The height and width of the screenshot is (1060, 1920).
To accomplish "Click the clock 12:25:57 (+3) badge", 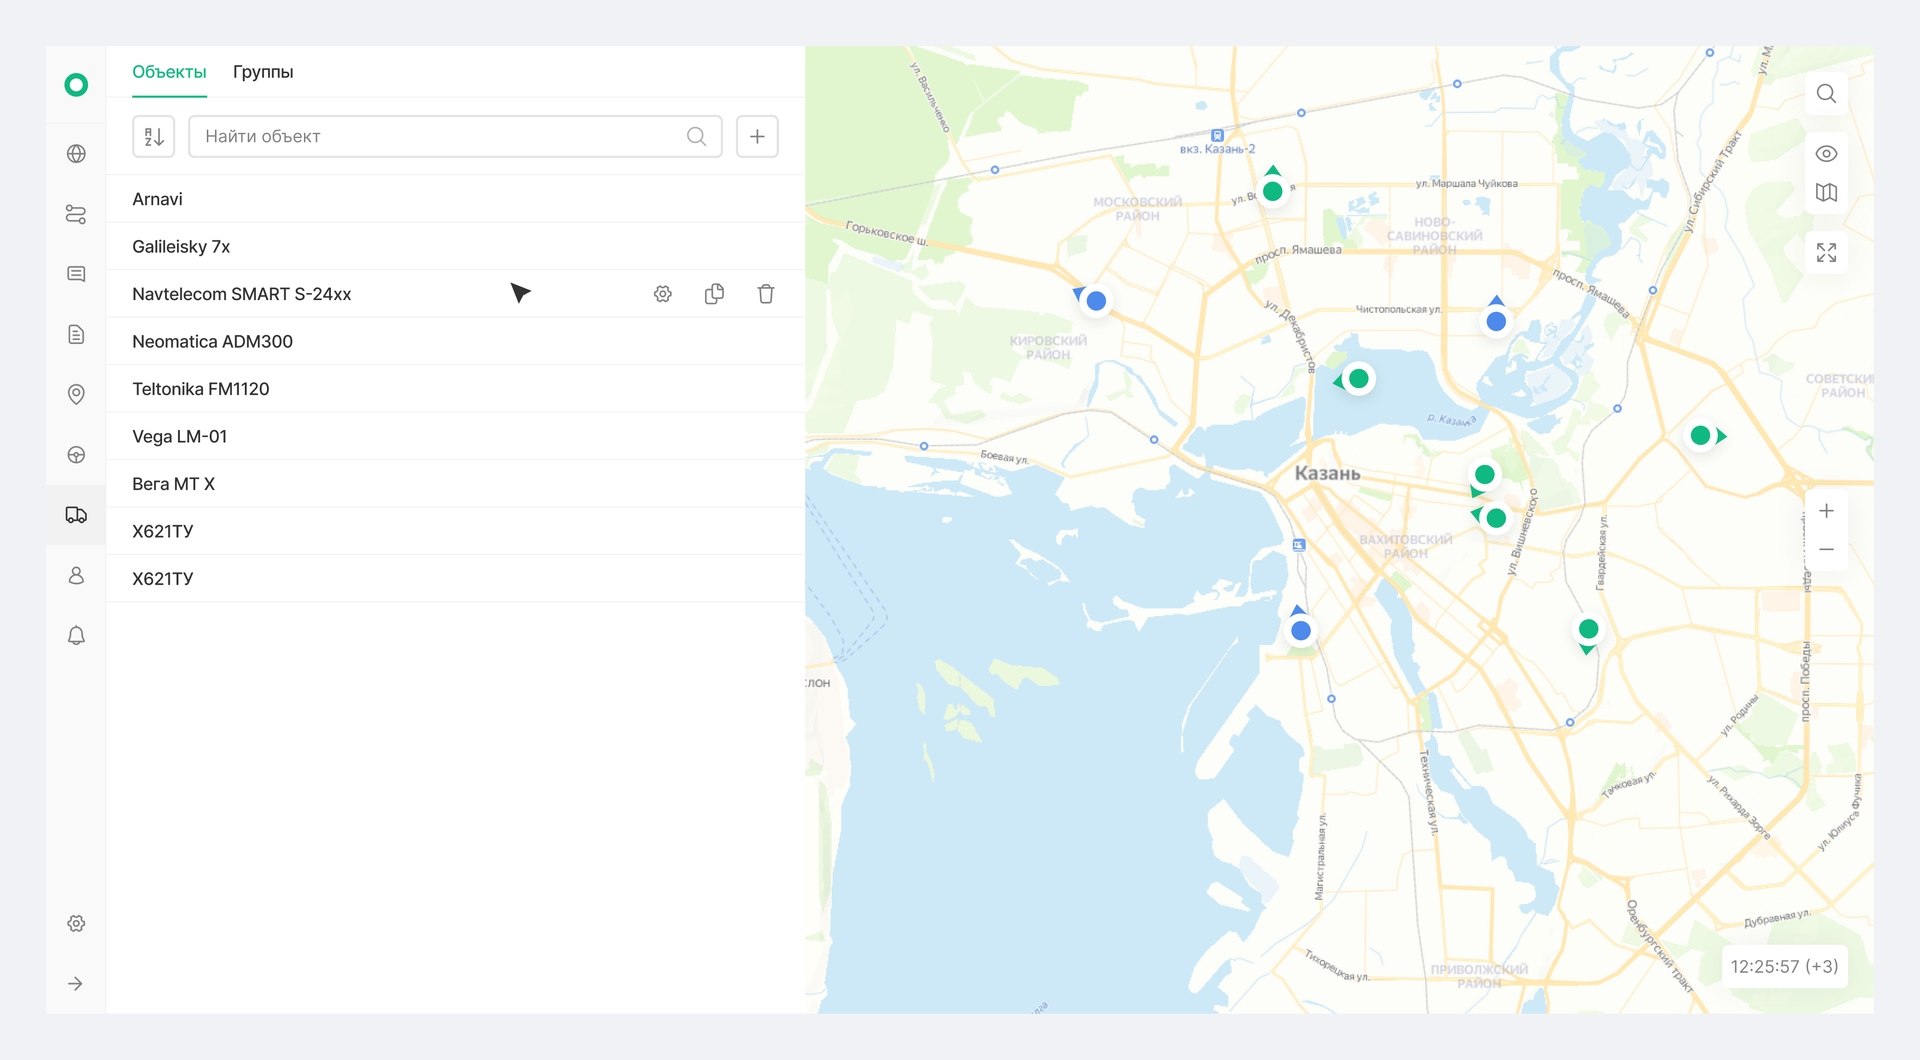I will click(1784, 967).
